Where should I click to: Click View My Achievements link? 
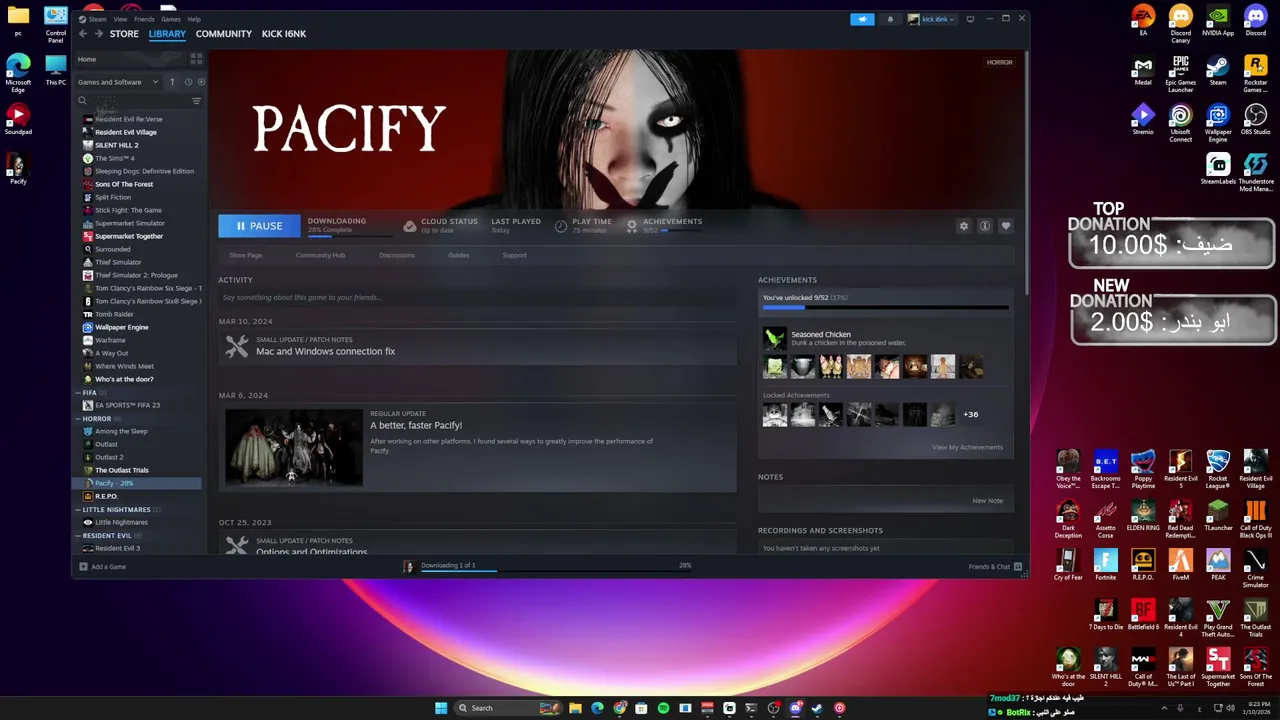[967, 447]
